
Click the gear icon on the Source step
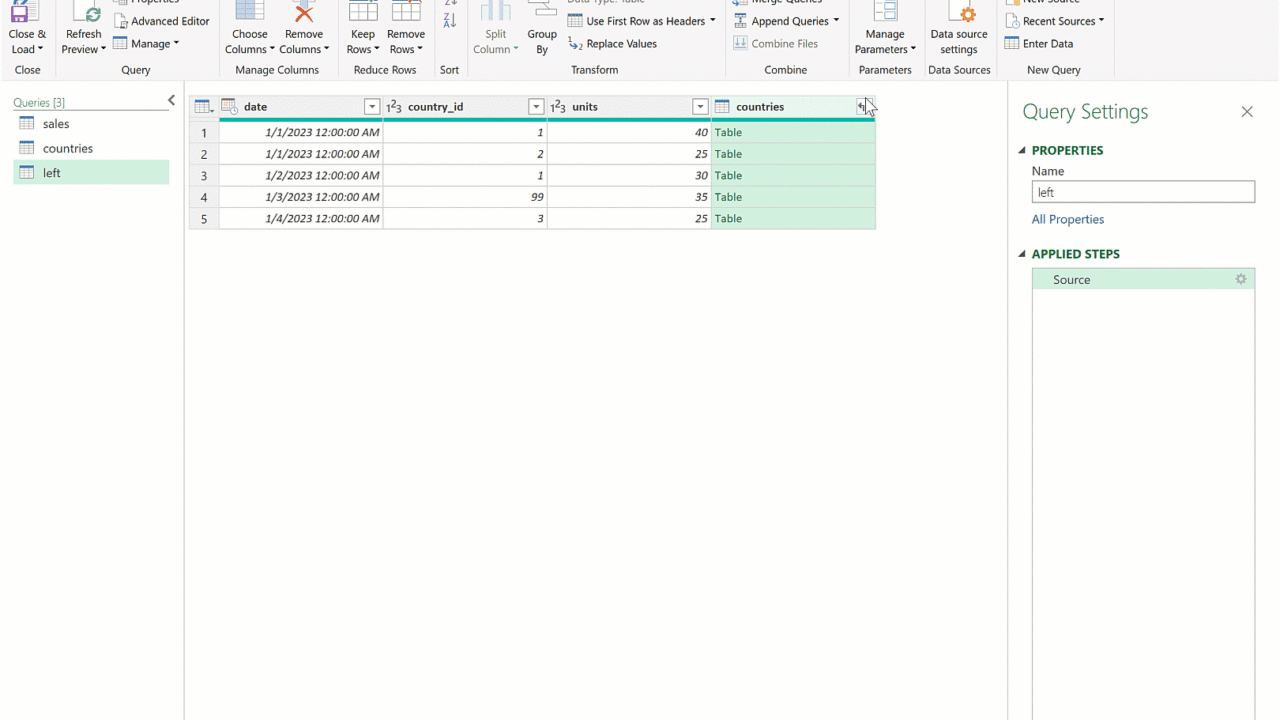tap(1241, 280)
